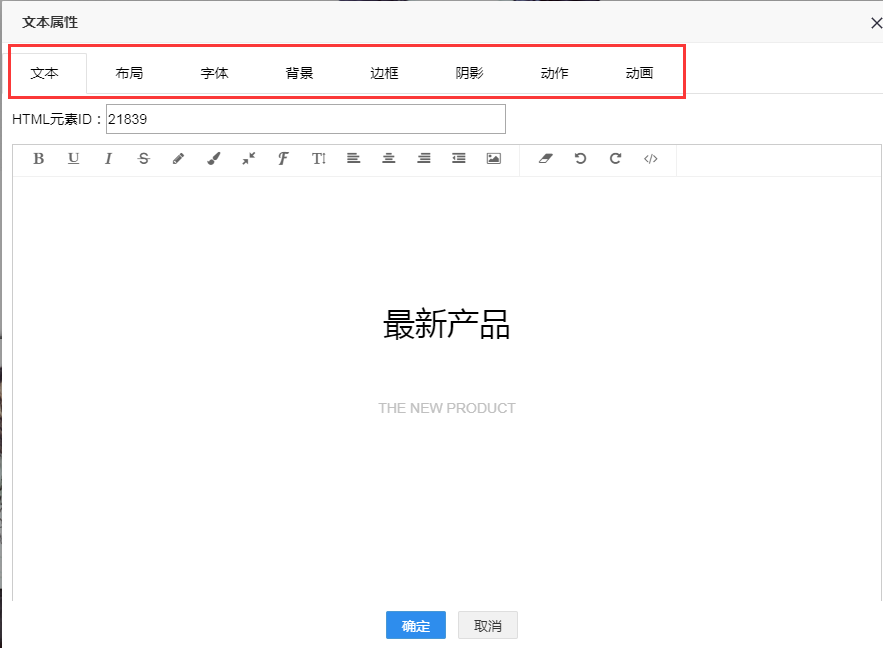The width and height of the screenshot is (883, 648).
Task: Go to the 背景 tab
Action: click(x=299, y=73)
